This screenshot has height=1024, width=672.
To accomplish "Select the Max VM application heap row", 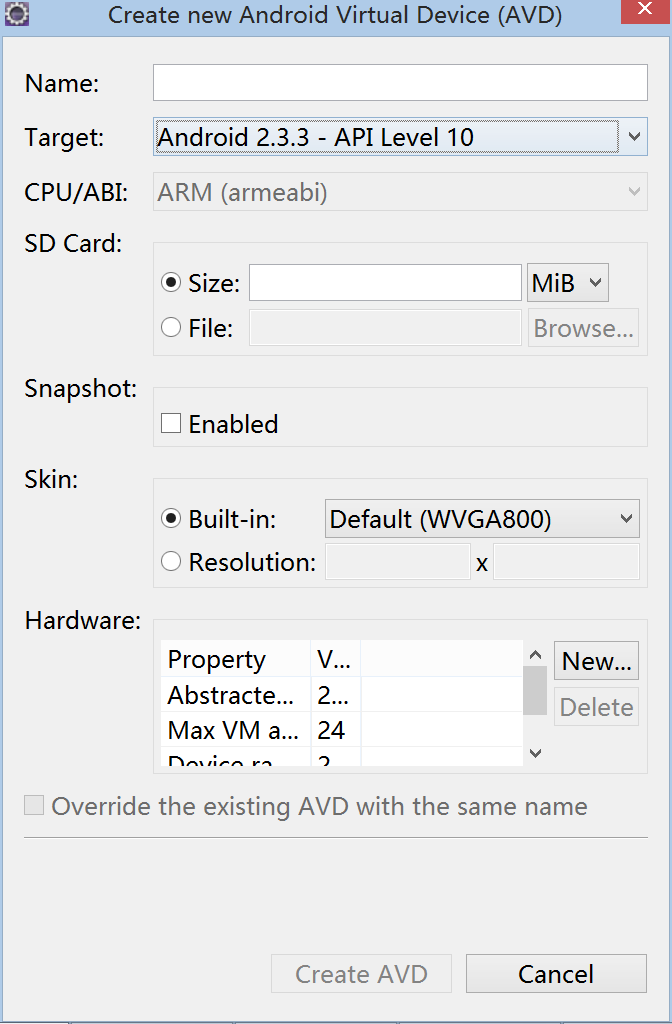I will point(342,729).
